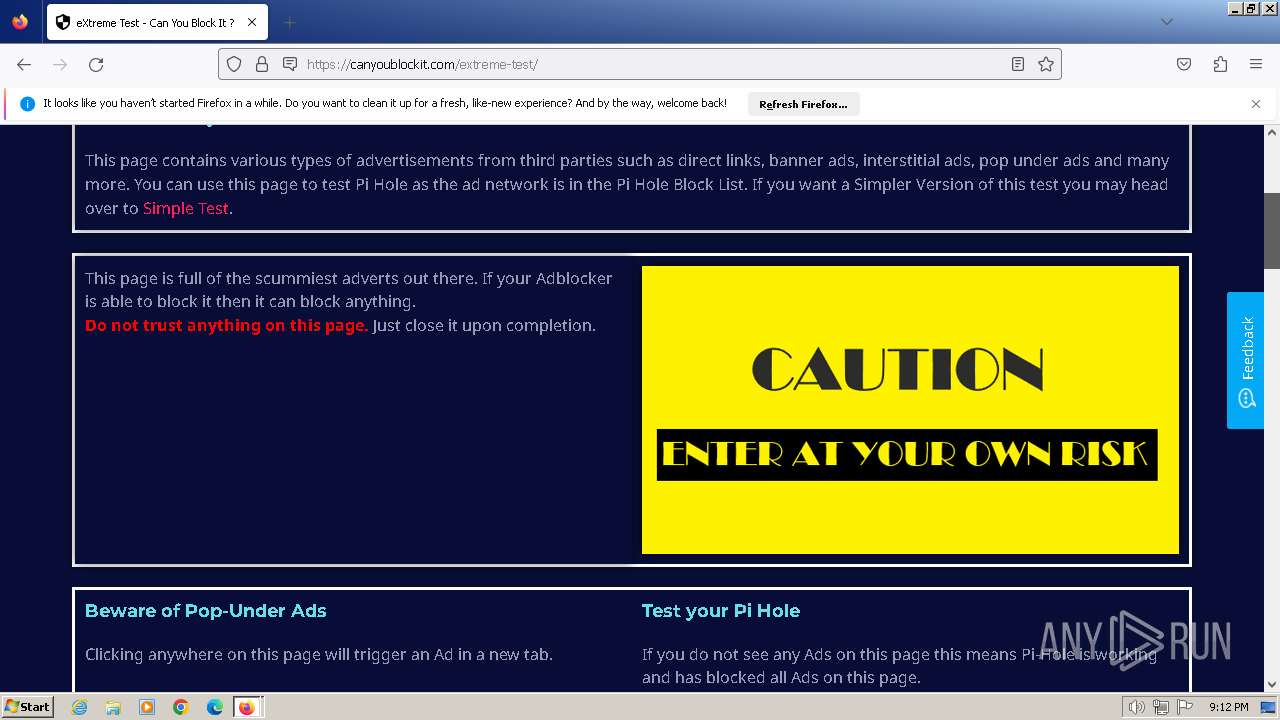Click the red 'Do not trust anything' warning text
1280x720 pixels.
(226, 325)
